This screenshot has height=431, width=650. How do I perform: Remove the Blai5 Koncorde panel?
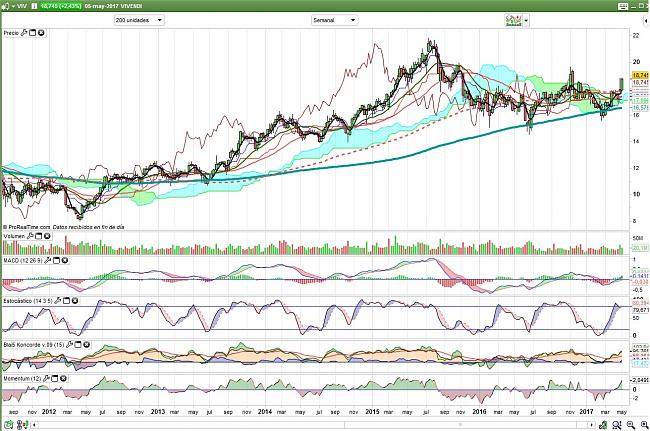87,344
